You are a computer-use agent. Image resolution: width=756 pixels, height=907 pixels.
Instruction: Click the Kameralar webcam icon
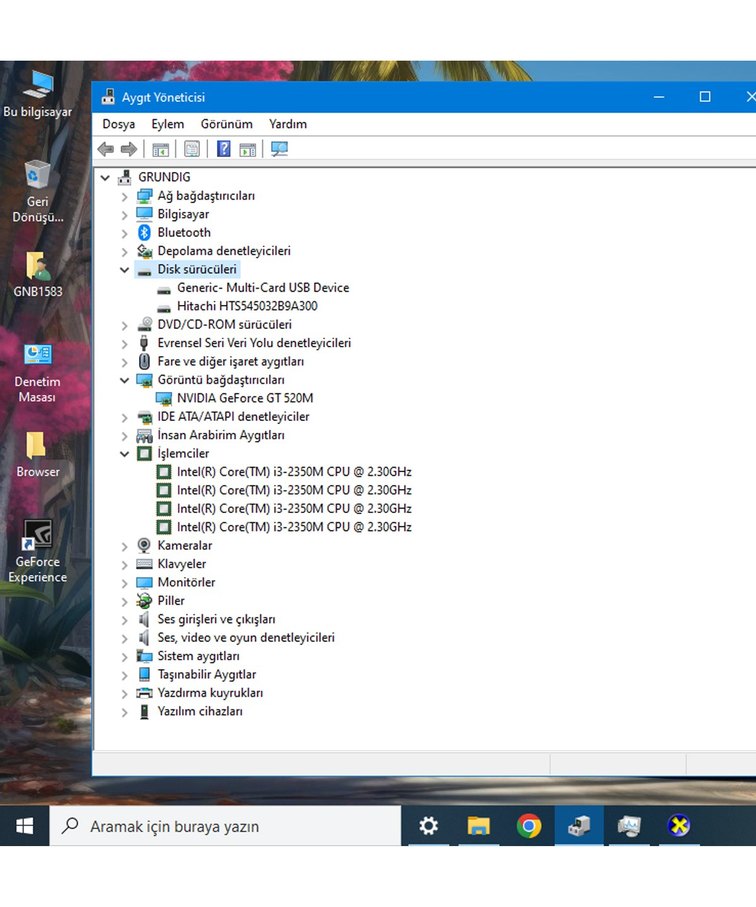144,545
